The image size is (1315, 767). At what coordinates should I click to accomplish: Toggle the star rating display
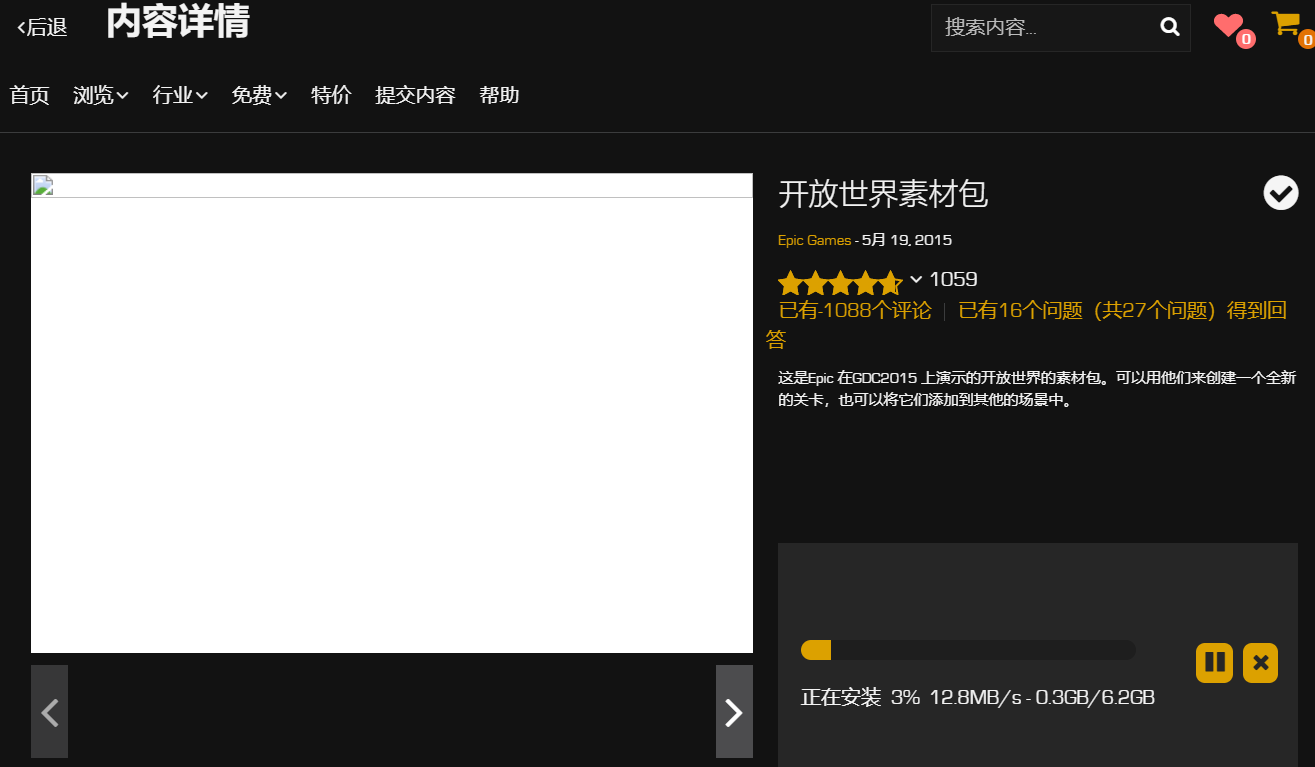click(842, 281)
